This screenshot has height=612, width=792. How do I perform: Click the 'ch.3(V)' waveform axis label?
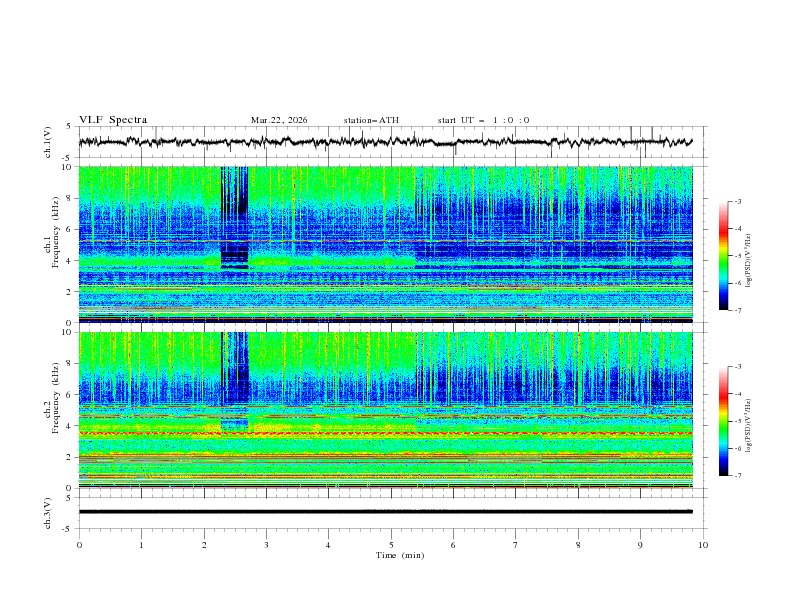pos(48,513)
